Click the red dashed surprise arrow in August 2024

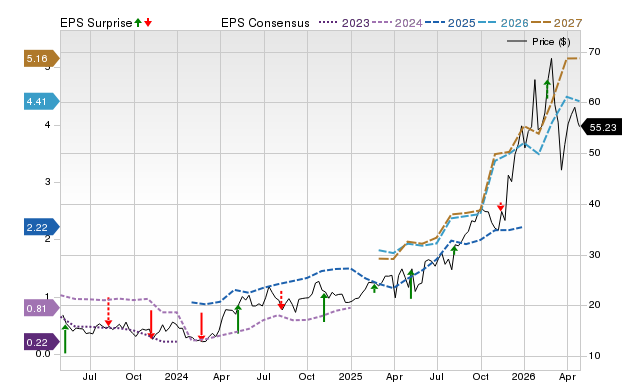[281, 300]
